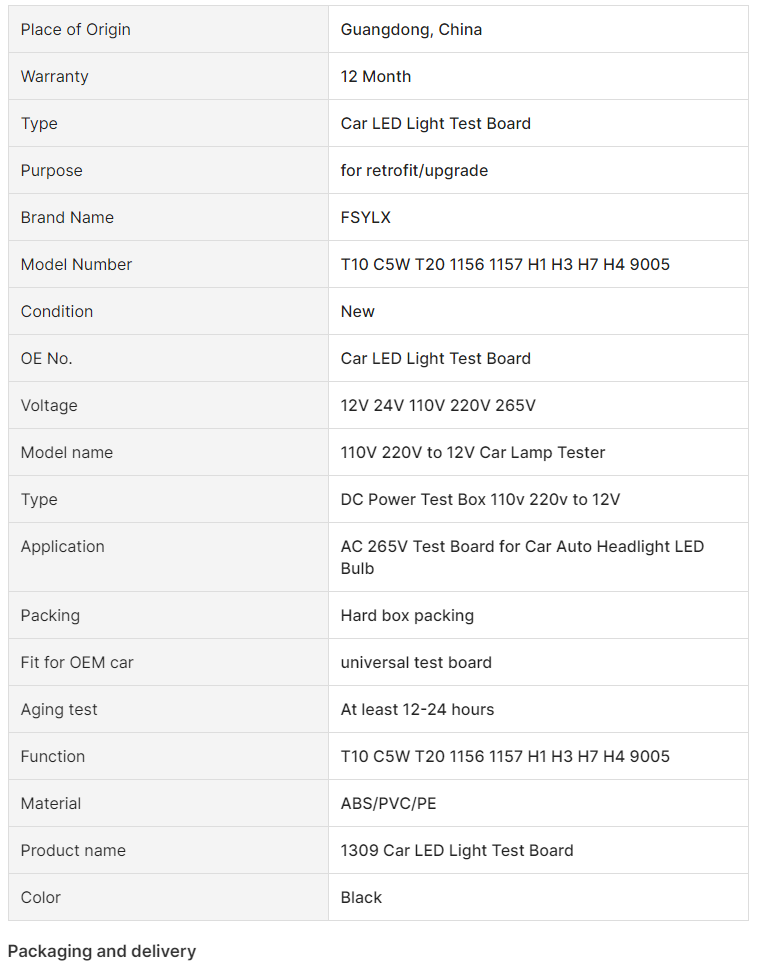Select the 'Brand Name' label
The image size is (758, 966).
67,218
